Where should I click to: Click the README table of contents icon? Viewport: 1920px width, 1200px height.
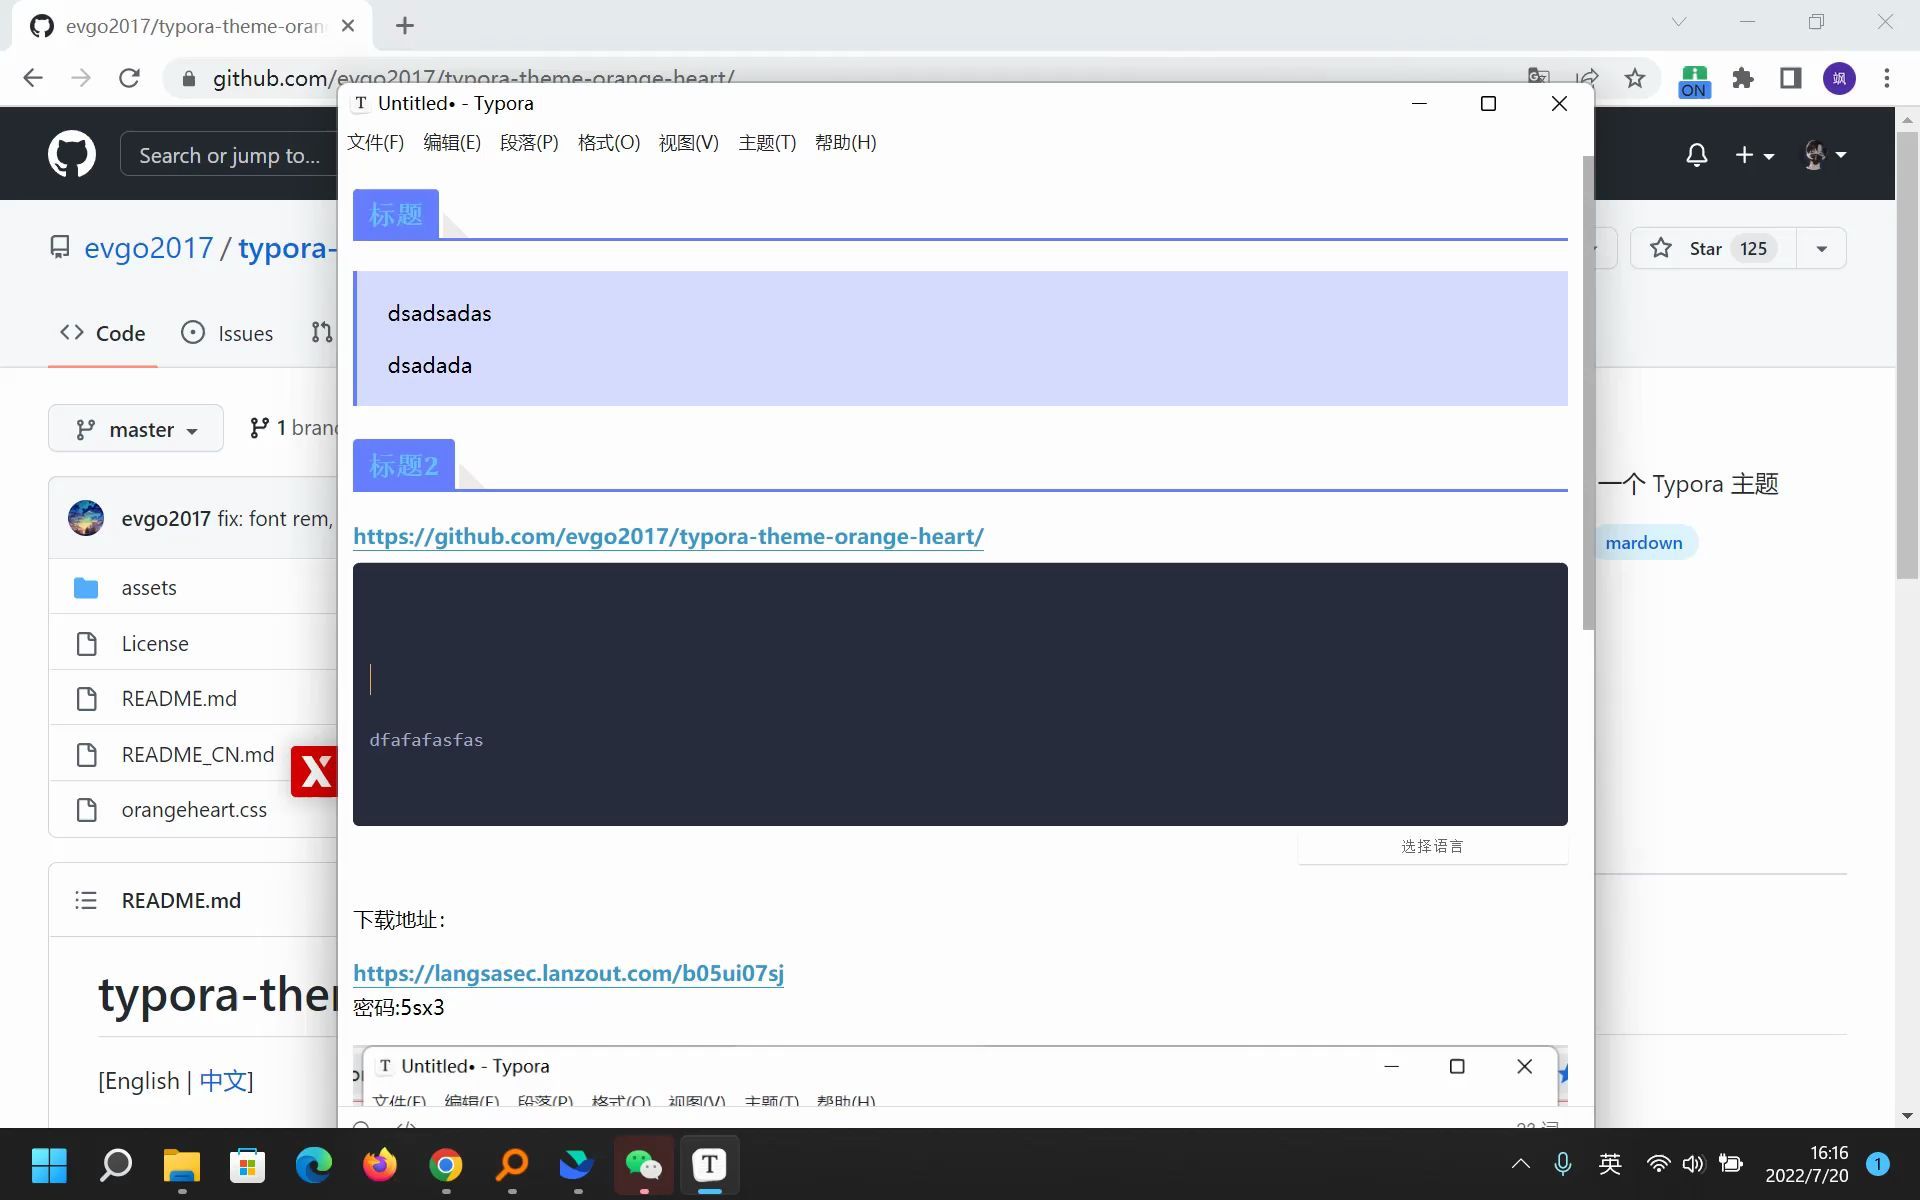[x=86, y=900]
